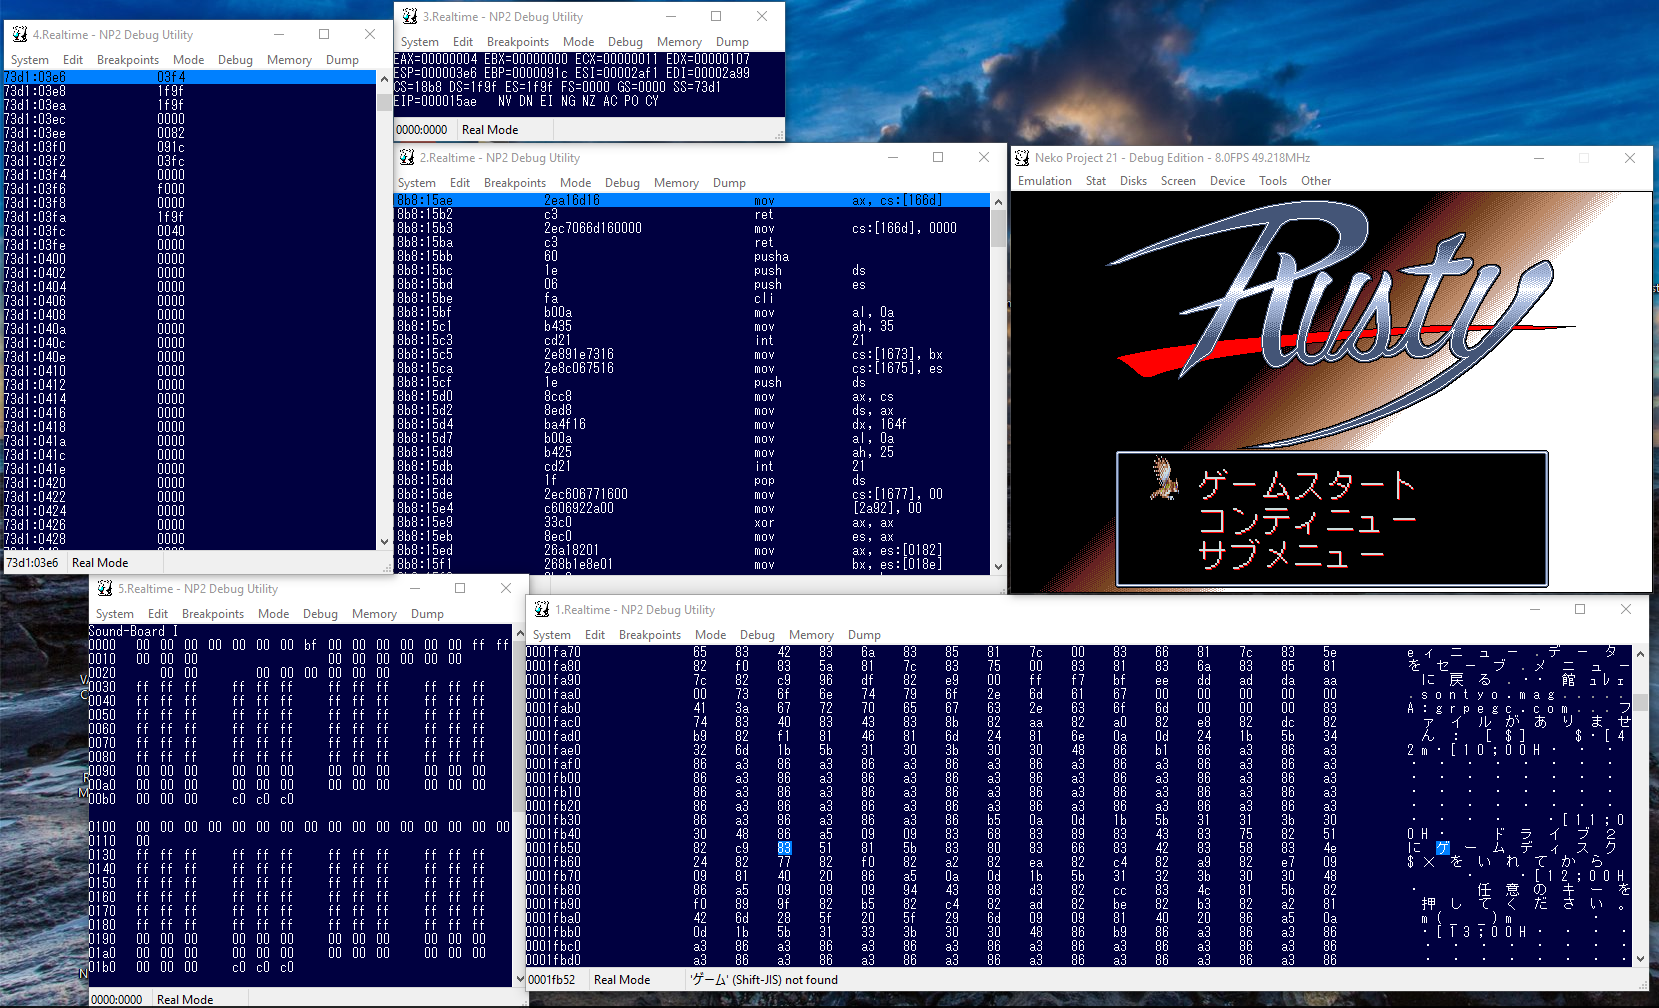Click the scroll-up arrow in 4.Realtime window
Image resolution: width=1659 pixels, height=1008 pixels.
tap(384, 78)
